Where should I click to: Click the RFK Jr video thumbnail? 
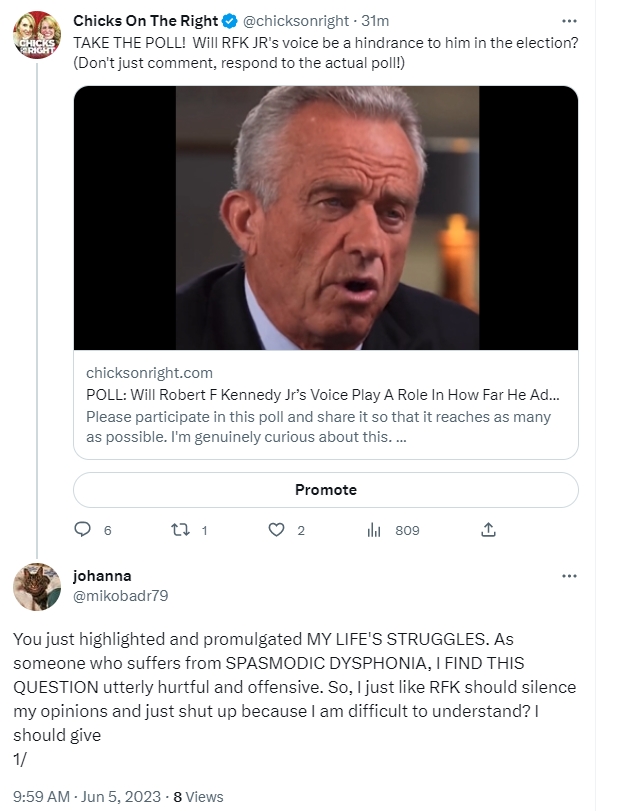[x=325, y=218]
